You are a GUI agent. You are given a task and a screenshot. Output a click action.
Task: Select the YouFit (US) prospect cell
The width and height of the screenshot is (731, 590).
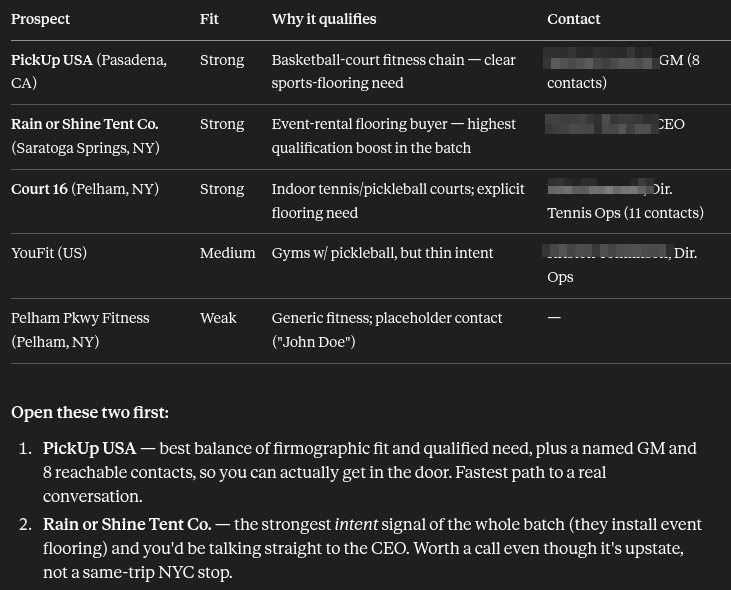(x=49, y=253)
